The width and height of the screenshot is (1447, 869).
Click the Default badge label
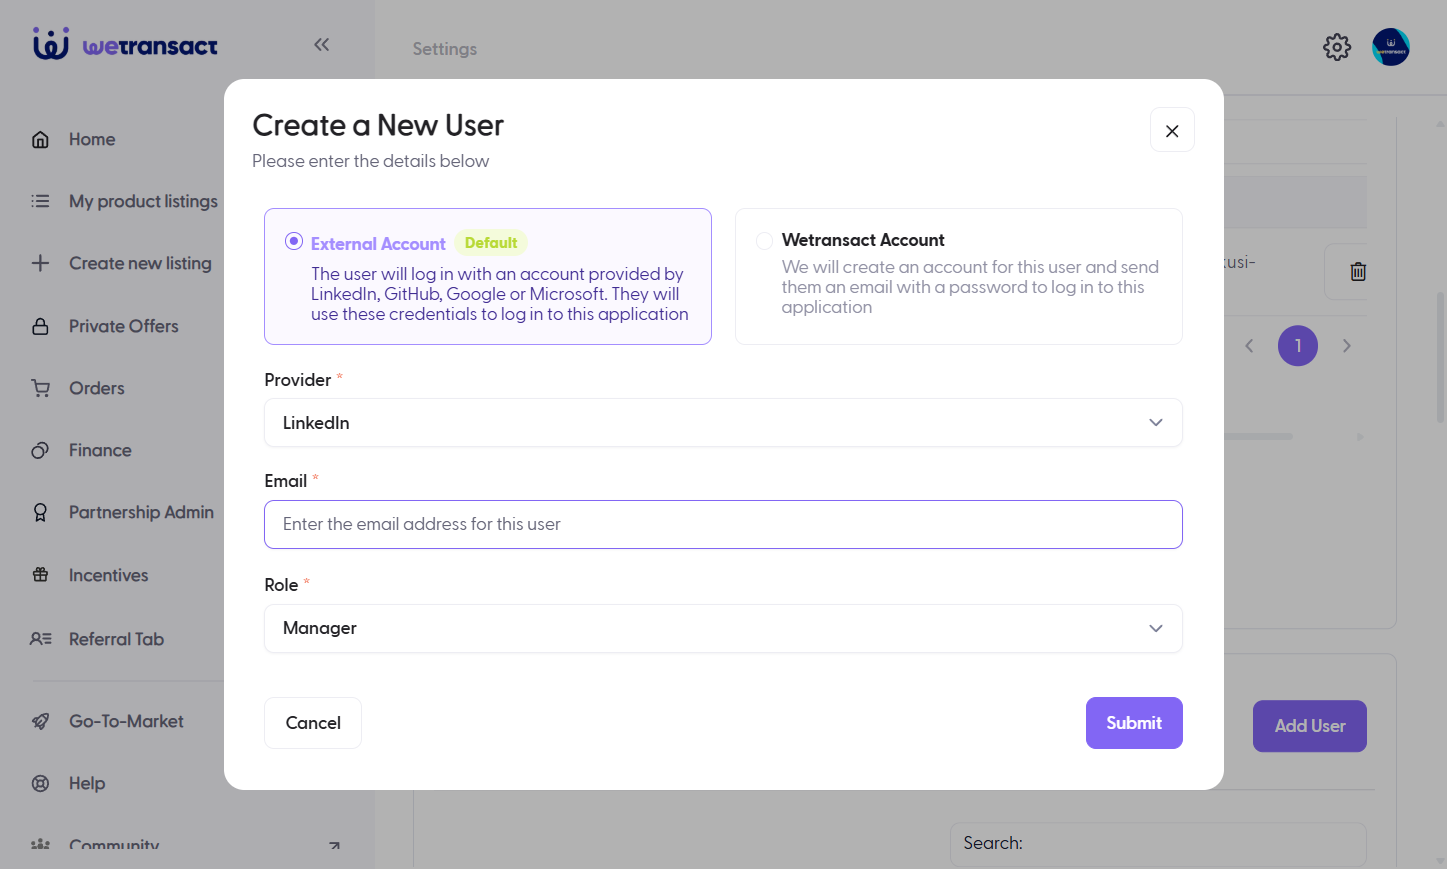point(491,243)
